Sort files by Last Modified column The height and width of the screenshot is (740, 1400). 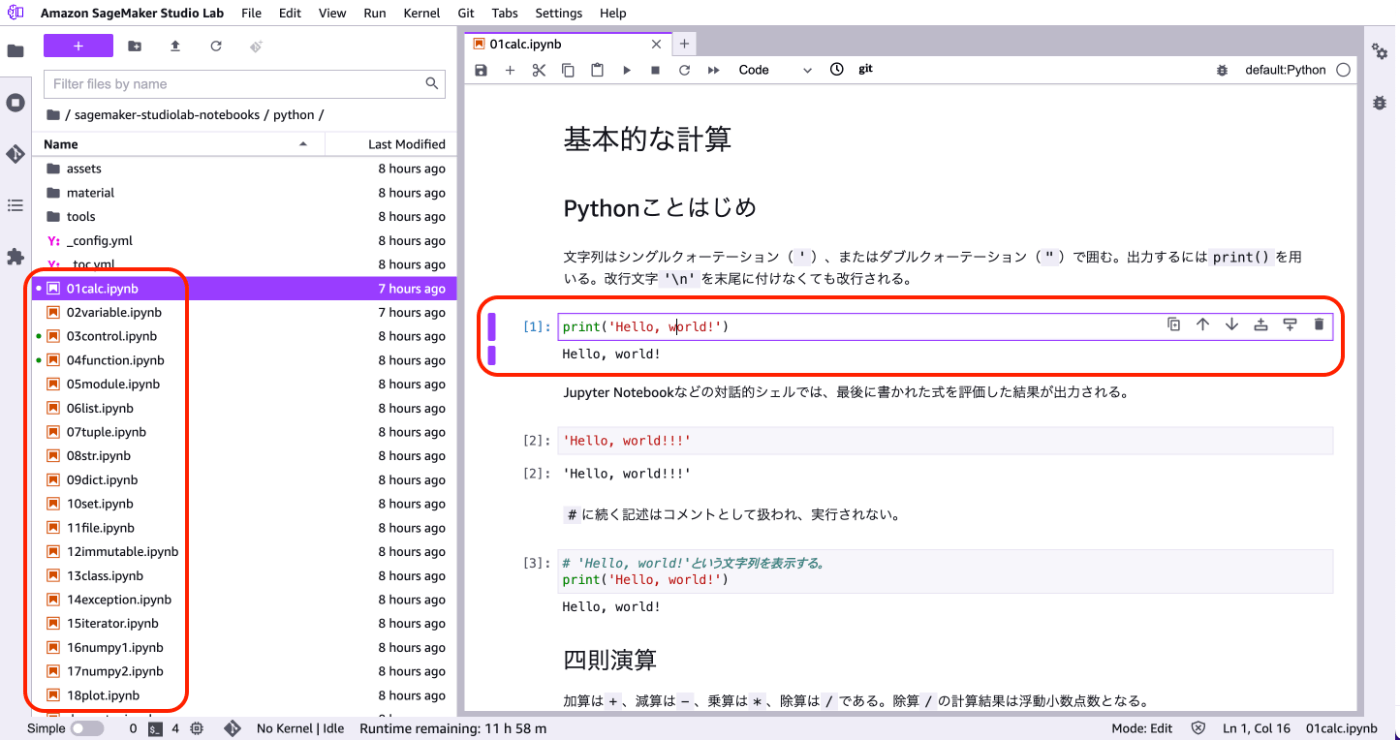click(391, 144)
